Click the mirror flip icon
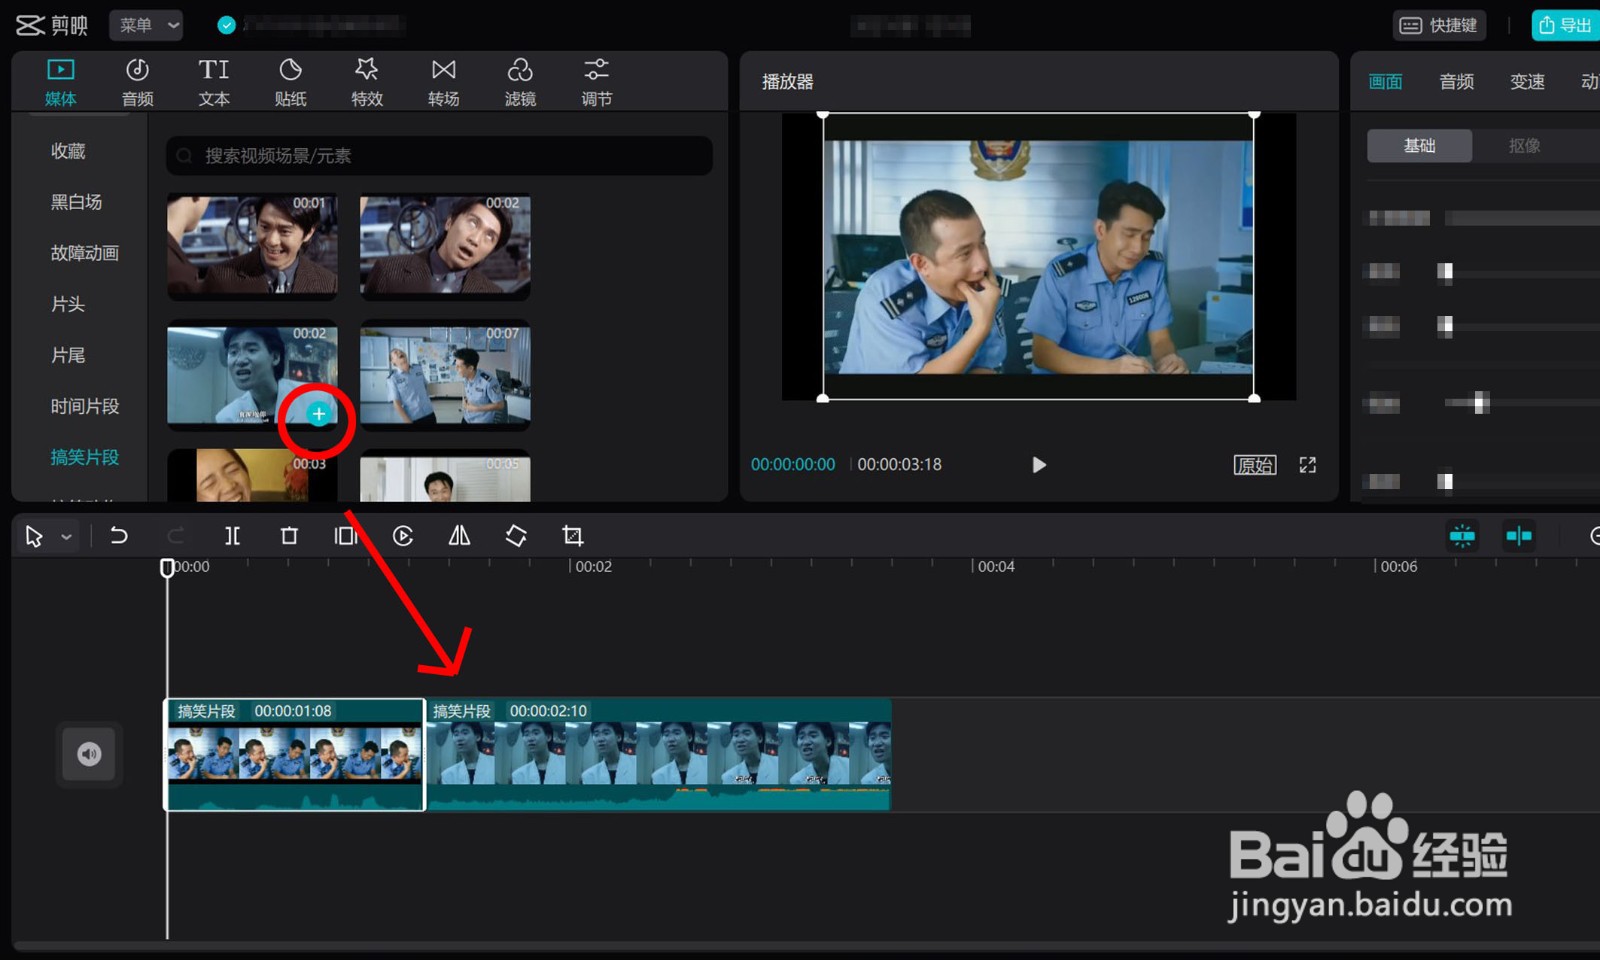1600x960 pixels. [459, 536]
